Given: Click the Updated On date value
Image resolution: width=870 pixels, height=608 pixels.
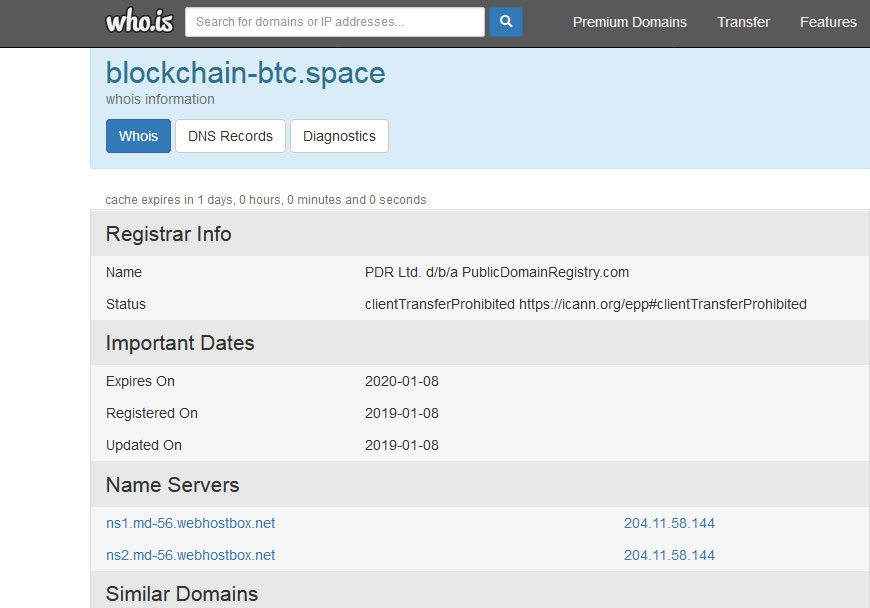Looking at the screenshot, I should (x=402, y=445).
